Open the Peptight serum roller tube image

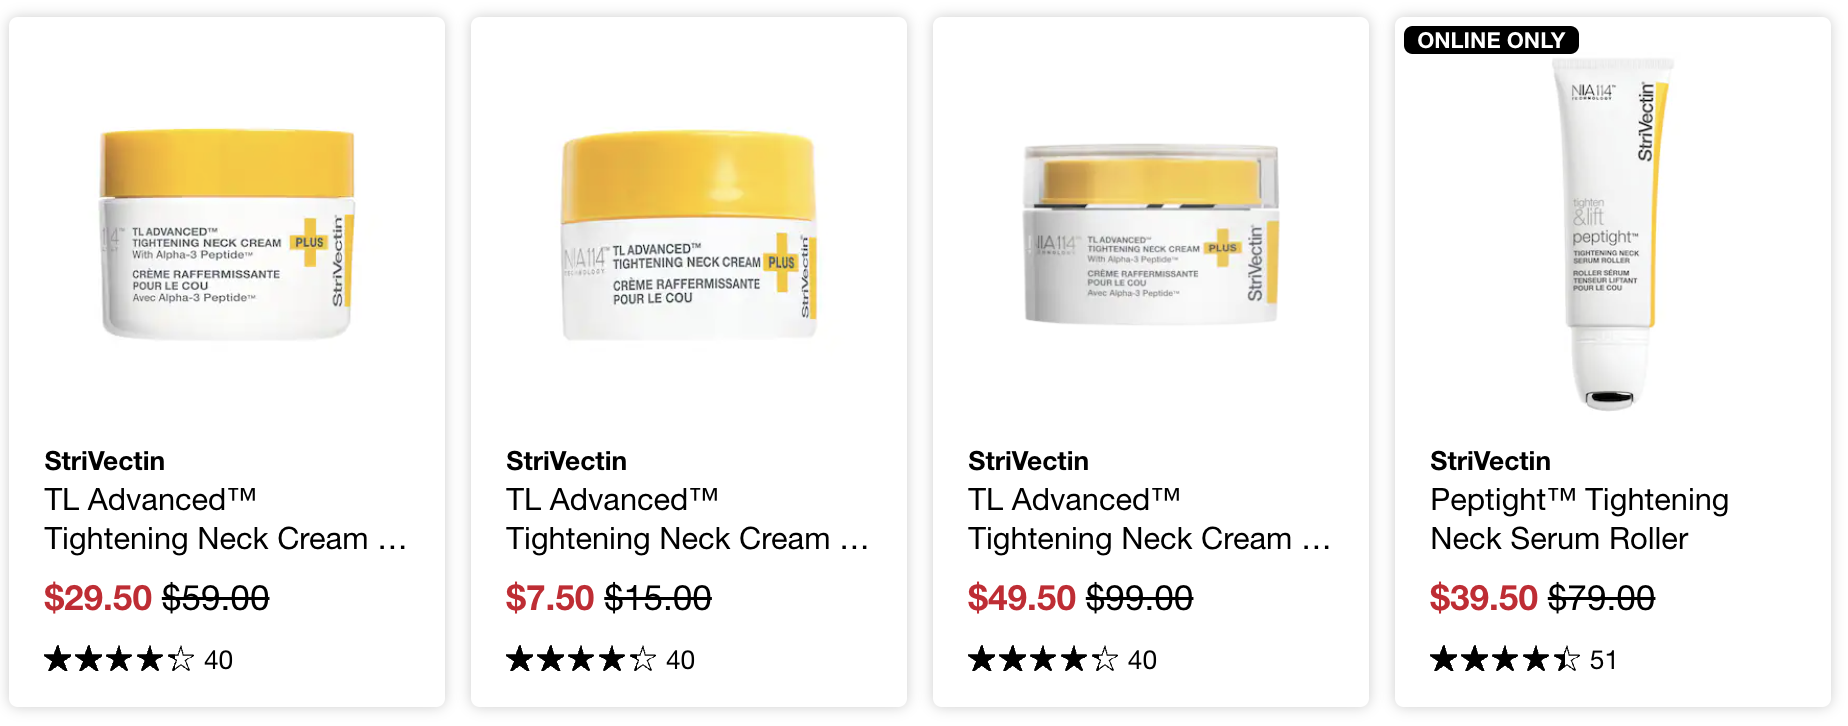click(1612, 234)
